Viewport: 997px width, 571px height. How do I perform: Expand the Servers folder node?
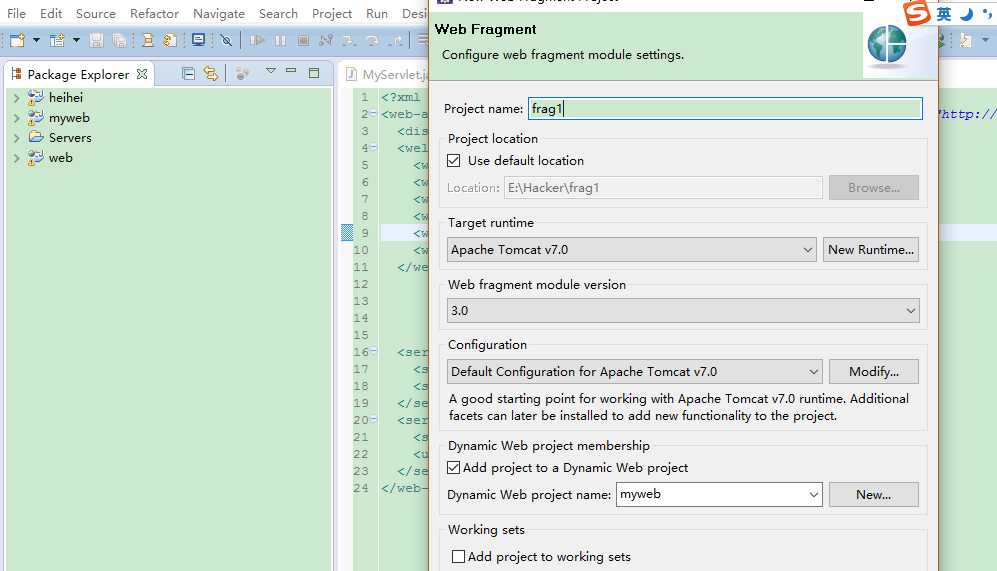coord(17,138)
